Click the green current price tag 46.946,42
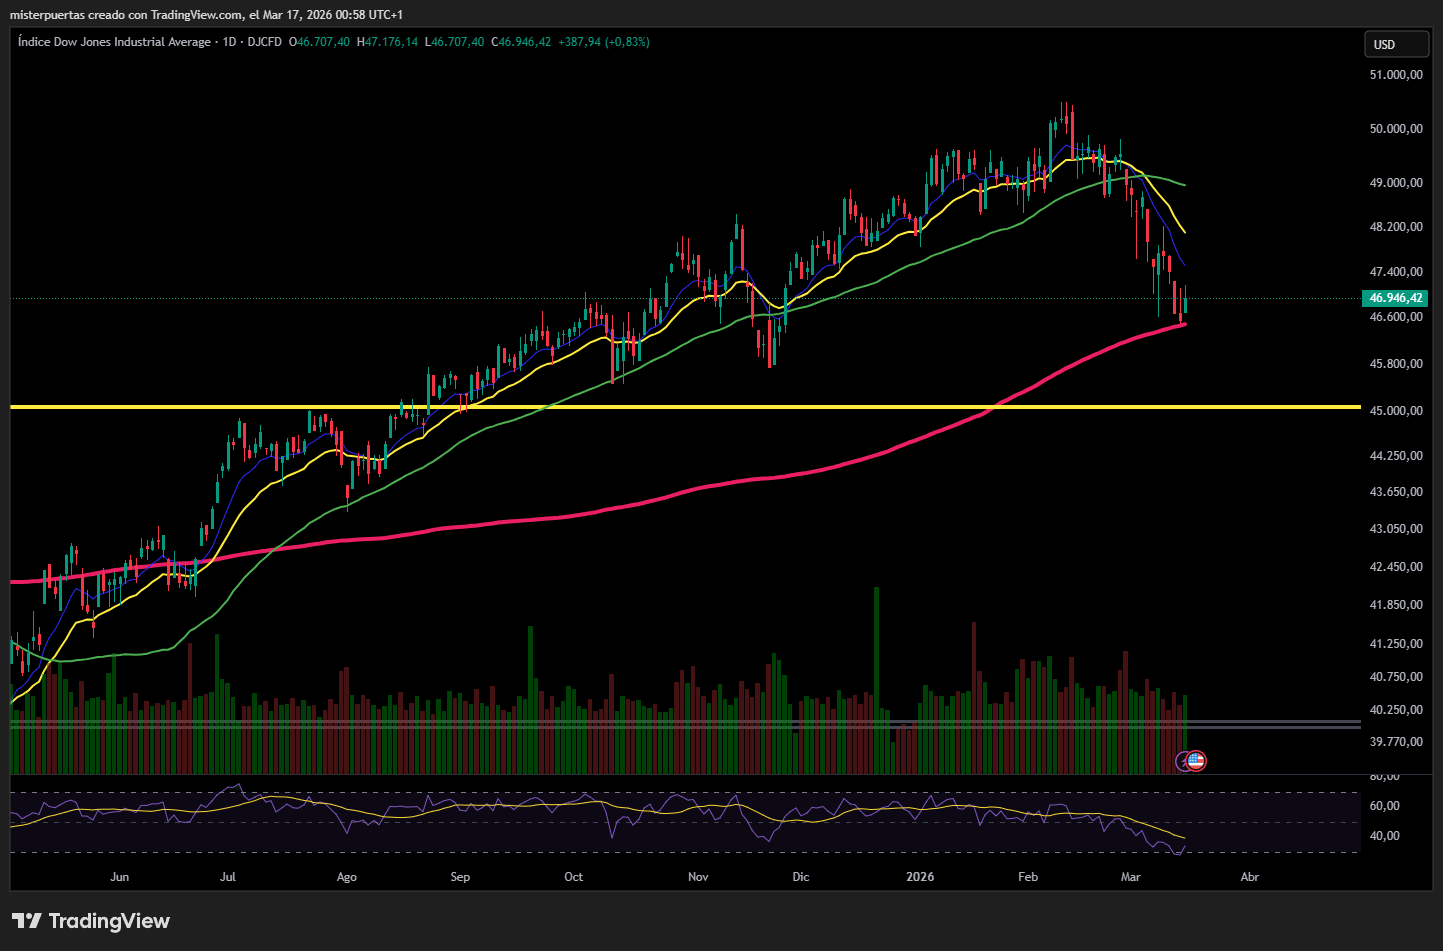The height and width of the screenshot is (951, 1443). 1395,298
